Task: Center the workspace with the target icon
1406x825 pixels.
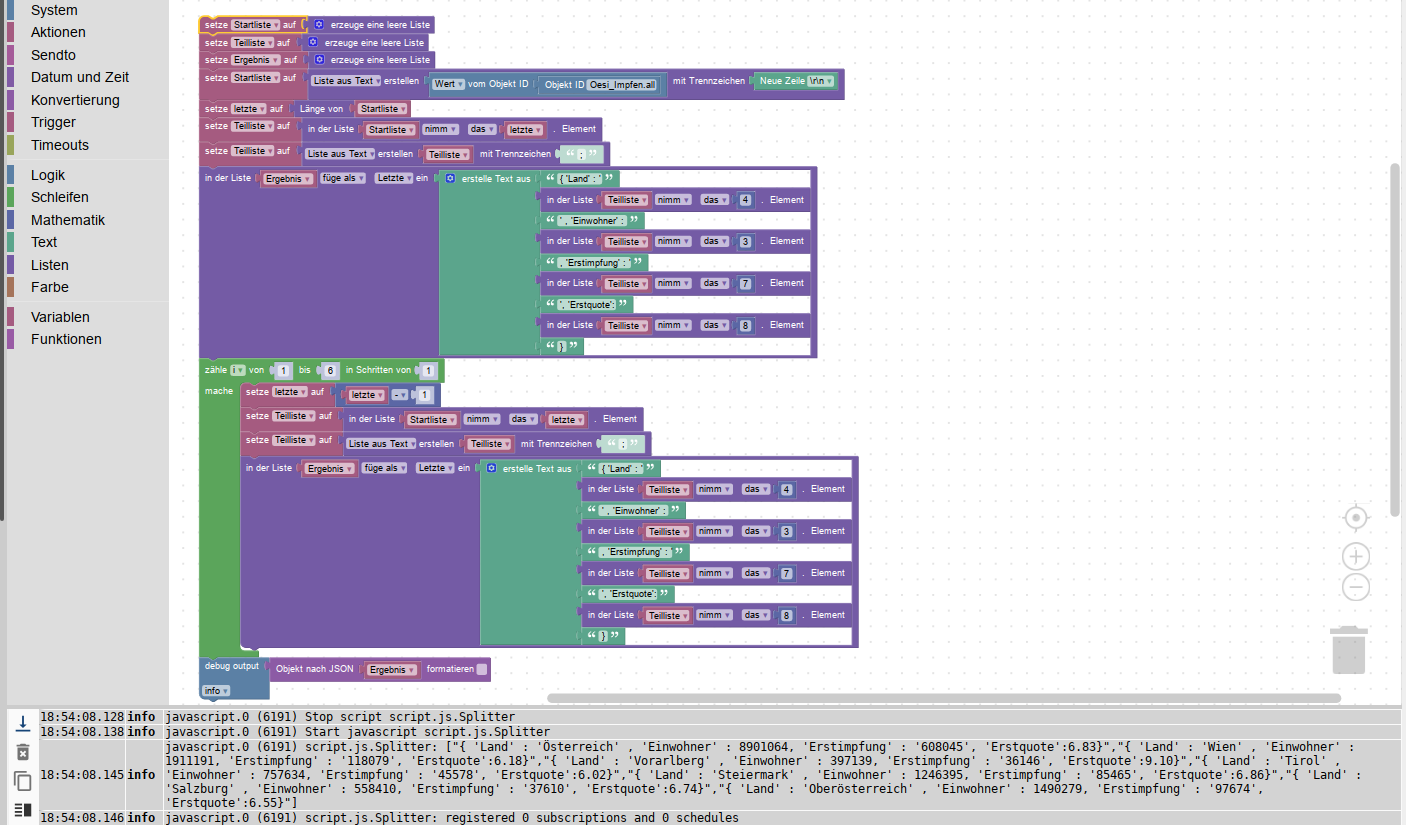Action: (x=1356, y=517)
